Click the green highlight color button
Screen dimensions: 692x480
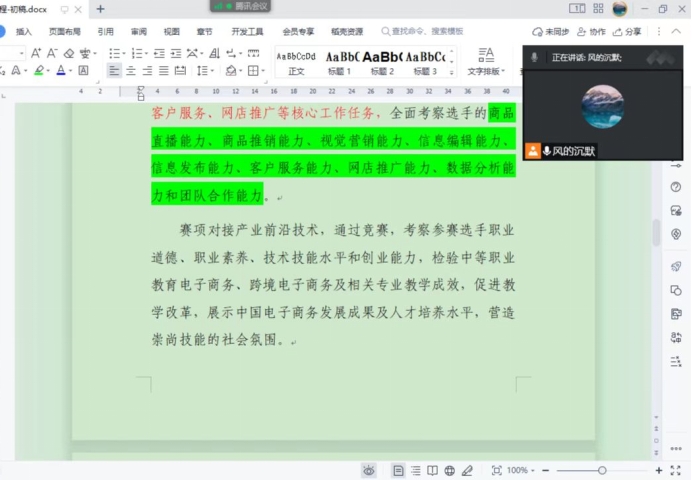(39, 70)
